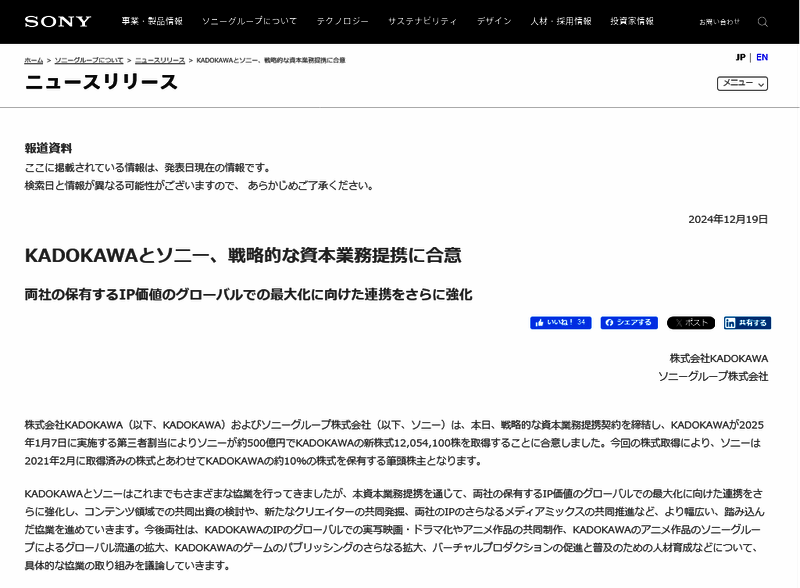
Task: Share the release on Facebook via シェアする
Action: [627, 322]
